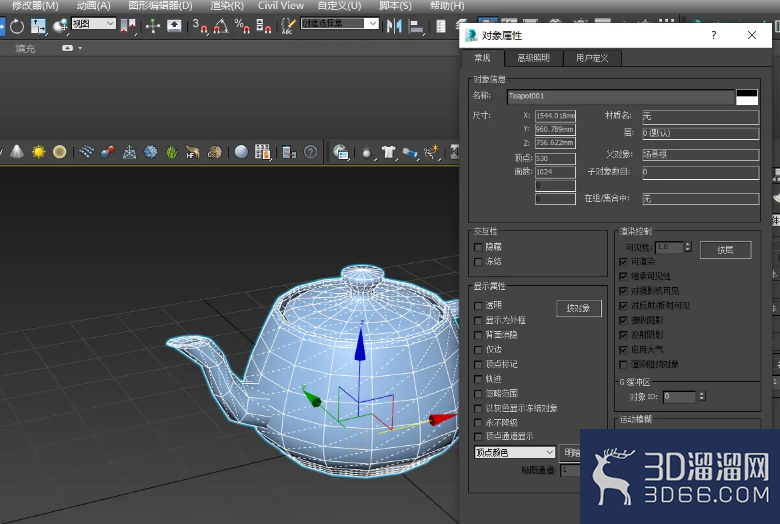Select the Scale tool in the toolbar
This screenshot has height=524, width=780.
tap(38, 26)
